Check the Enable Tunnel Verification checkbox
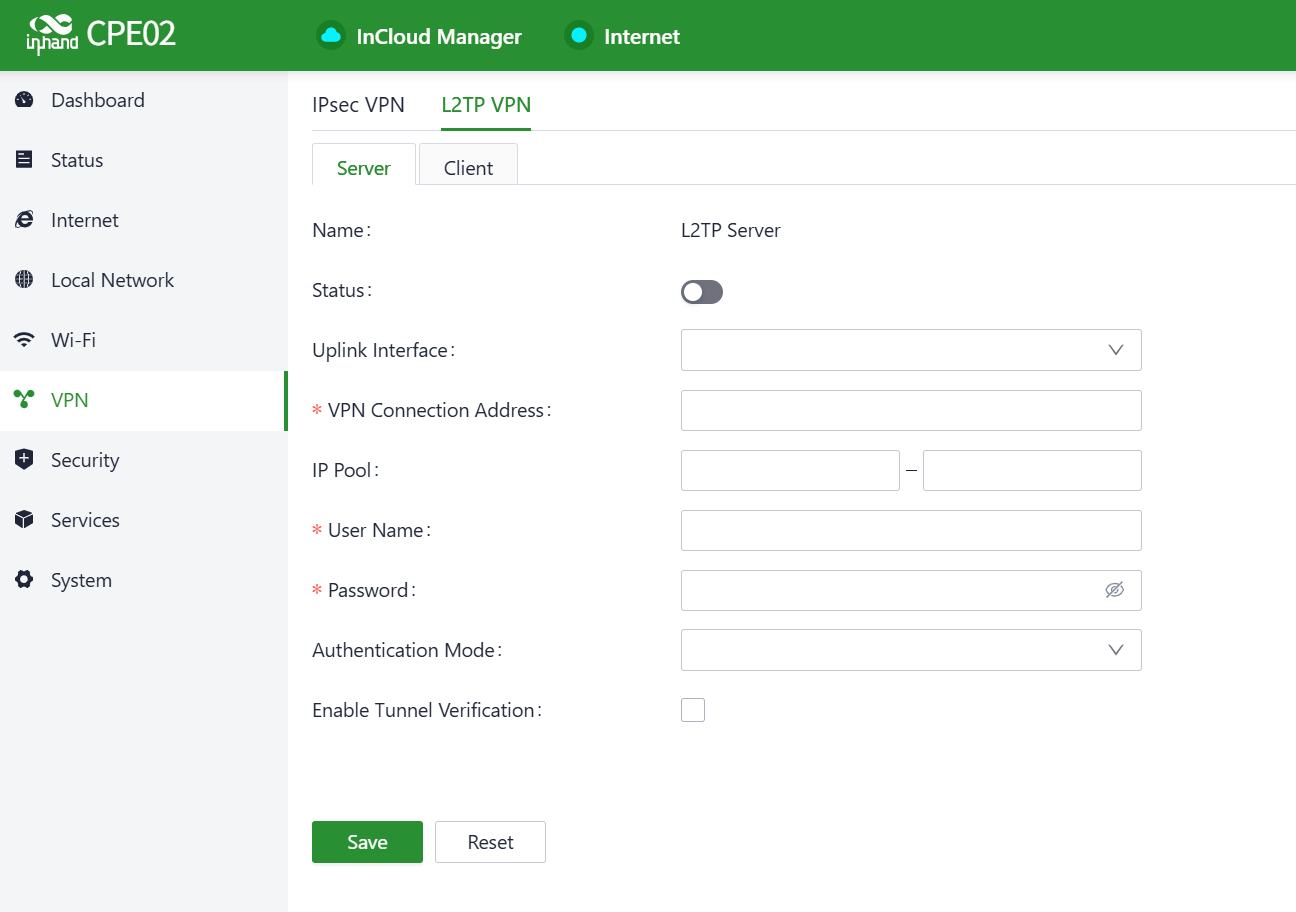The height and width of the screenshot is (912, 1296). click(x=693, y=710)
